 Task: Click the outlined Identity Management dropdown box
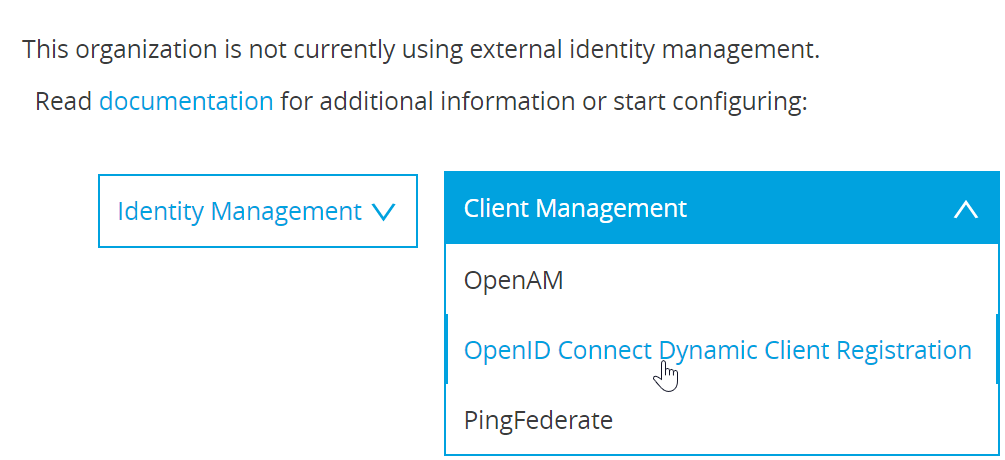[x=257, y=211]
